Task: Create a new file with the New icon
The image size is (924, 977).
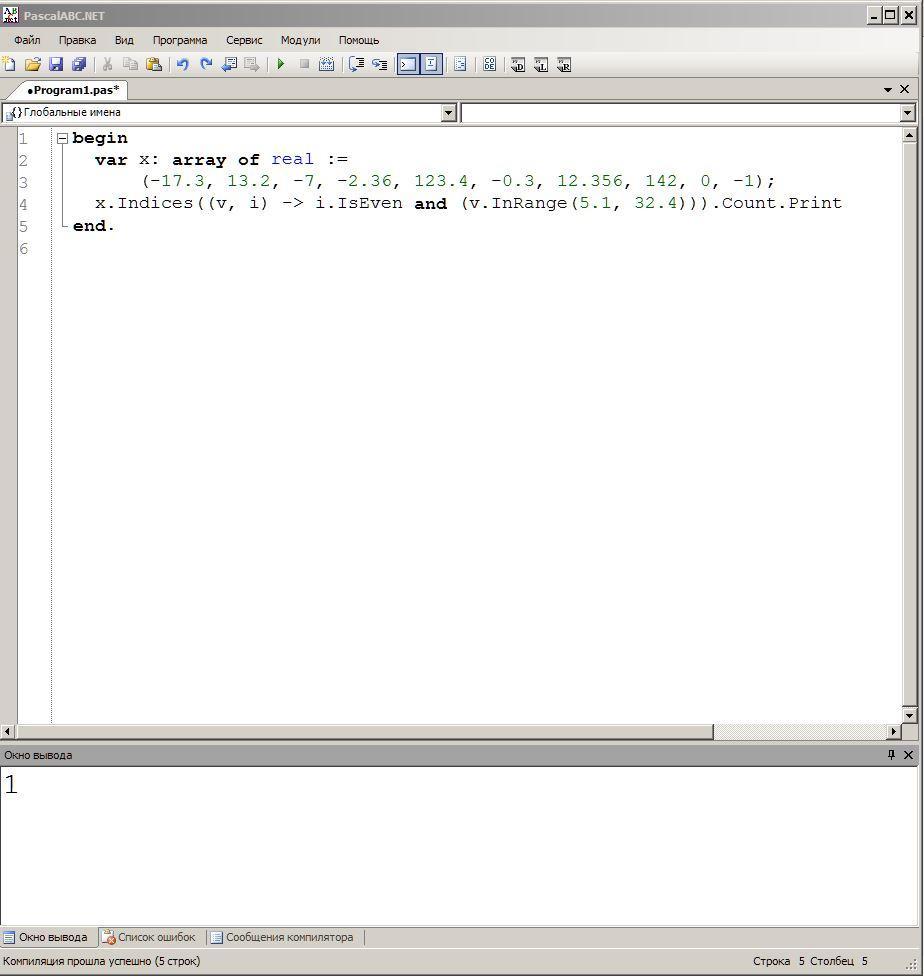Action: pyautogui.click(x=9, y=64)
